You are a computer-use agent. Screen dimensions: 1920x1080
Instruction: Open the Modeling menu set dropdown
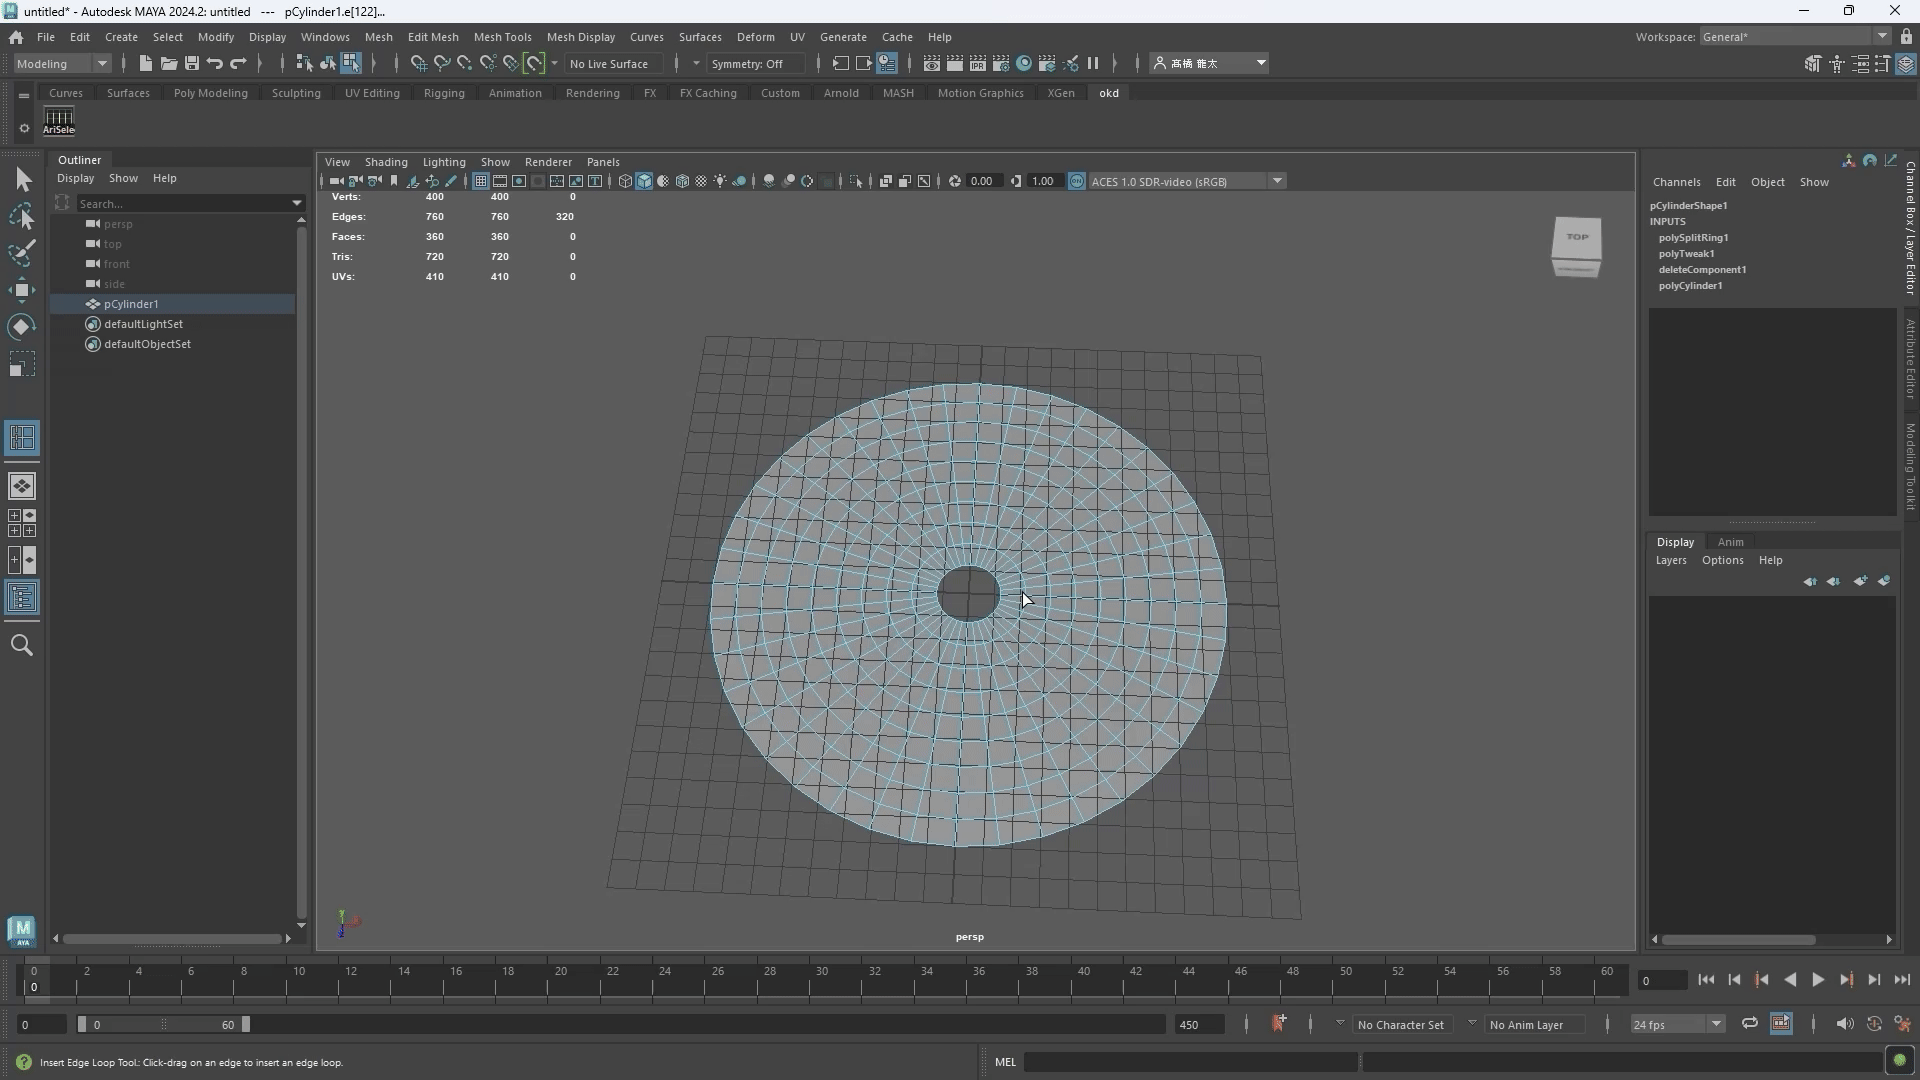click(62, 63)
